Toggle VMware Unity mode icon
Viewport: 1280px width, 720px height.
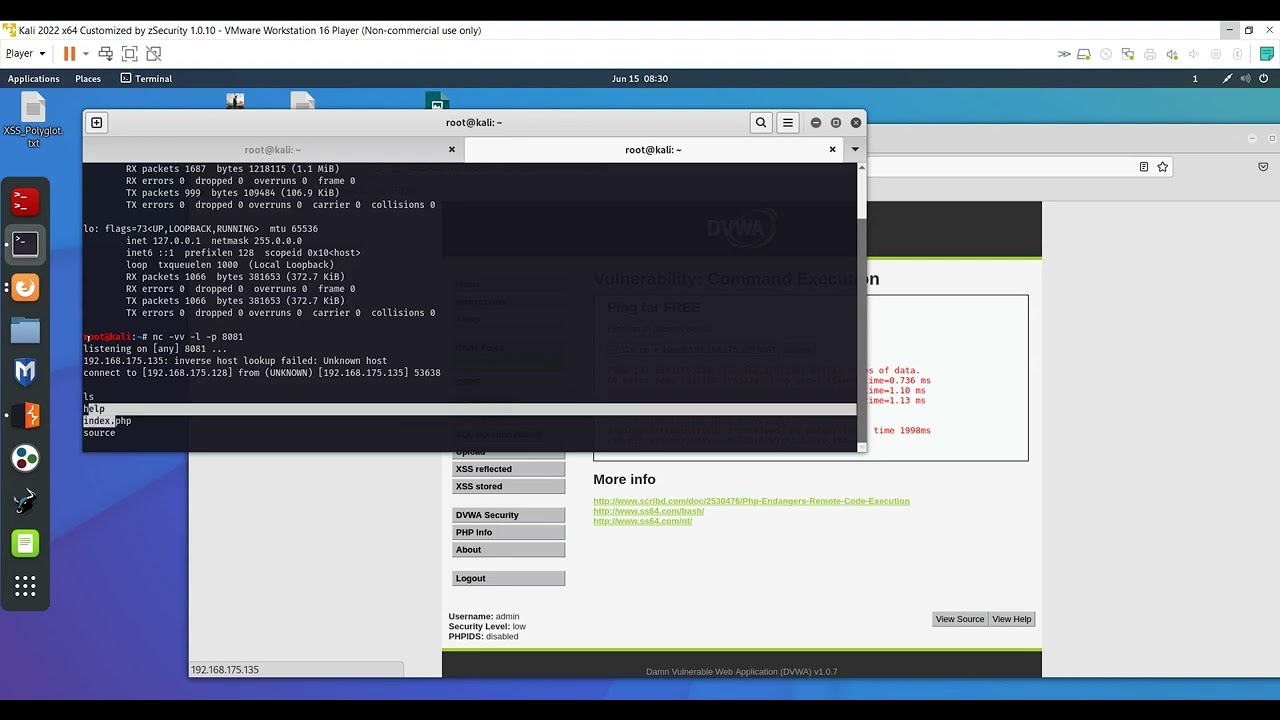tap(154, 54)
